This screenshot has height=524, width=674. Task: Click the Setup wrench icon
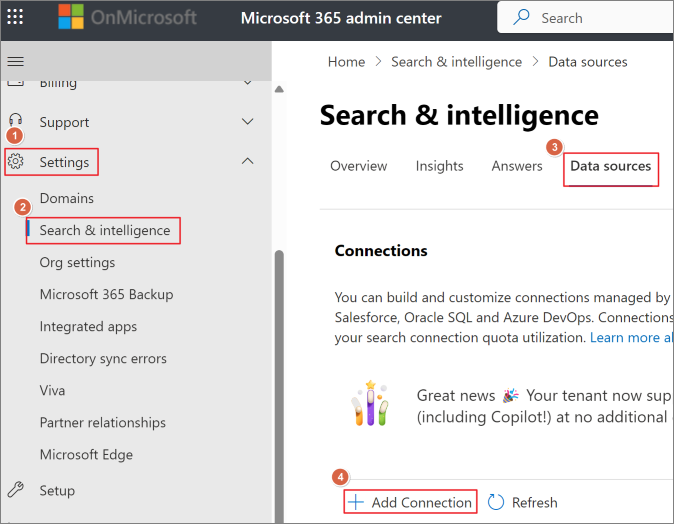click(x=16, y=490)
